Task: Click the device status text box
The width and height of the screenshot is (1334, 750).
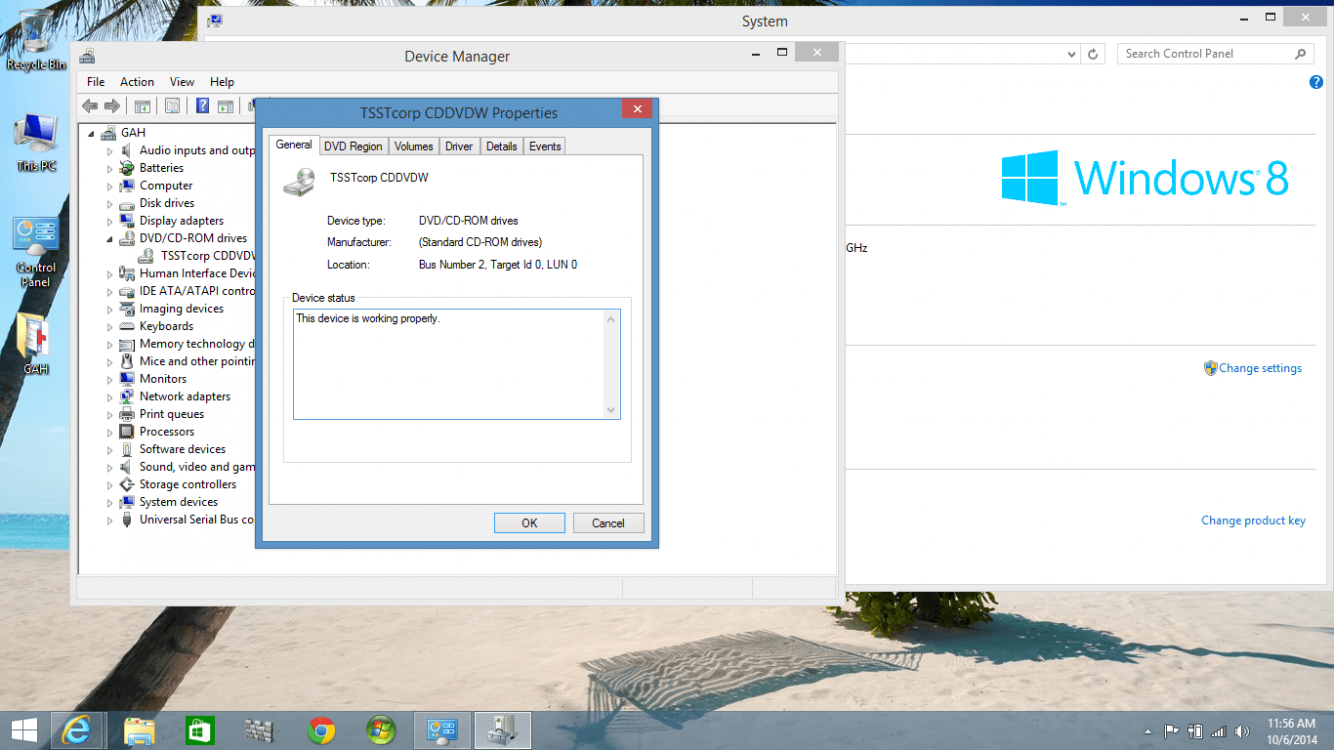Action: coord(457,364)
